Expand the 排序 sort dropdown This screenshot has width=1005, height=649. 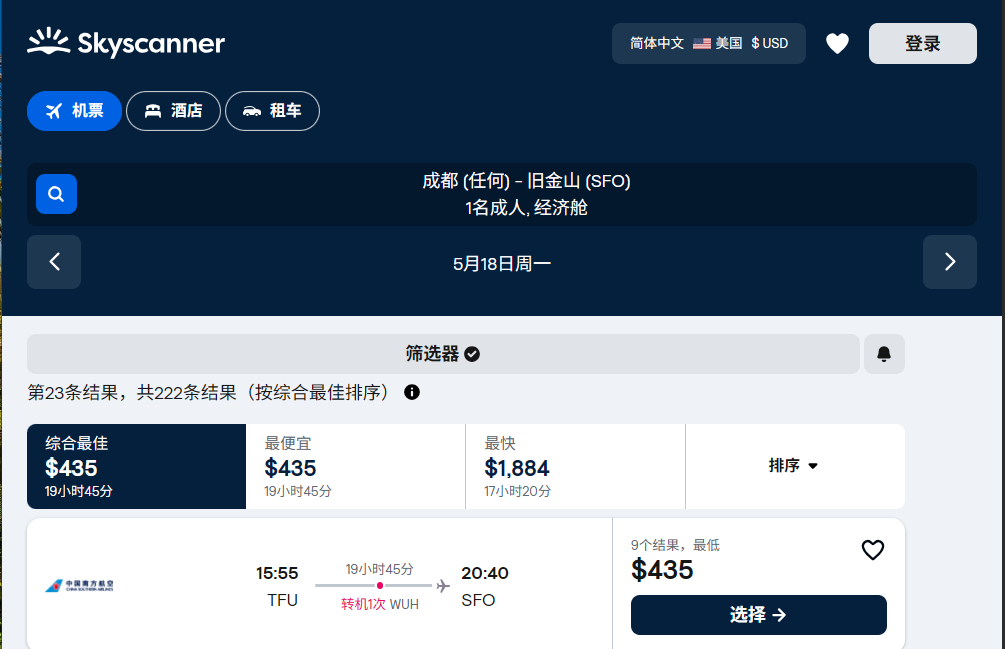794,466
